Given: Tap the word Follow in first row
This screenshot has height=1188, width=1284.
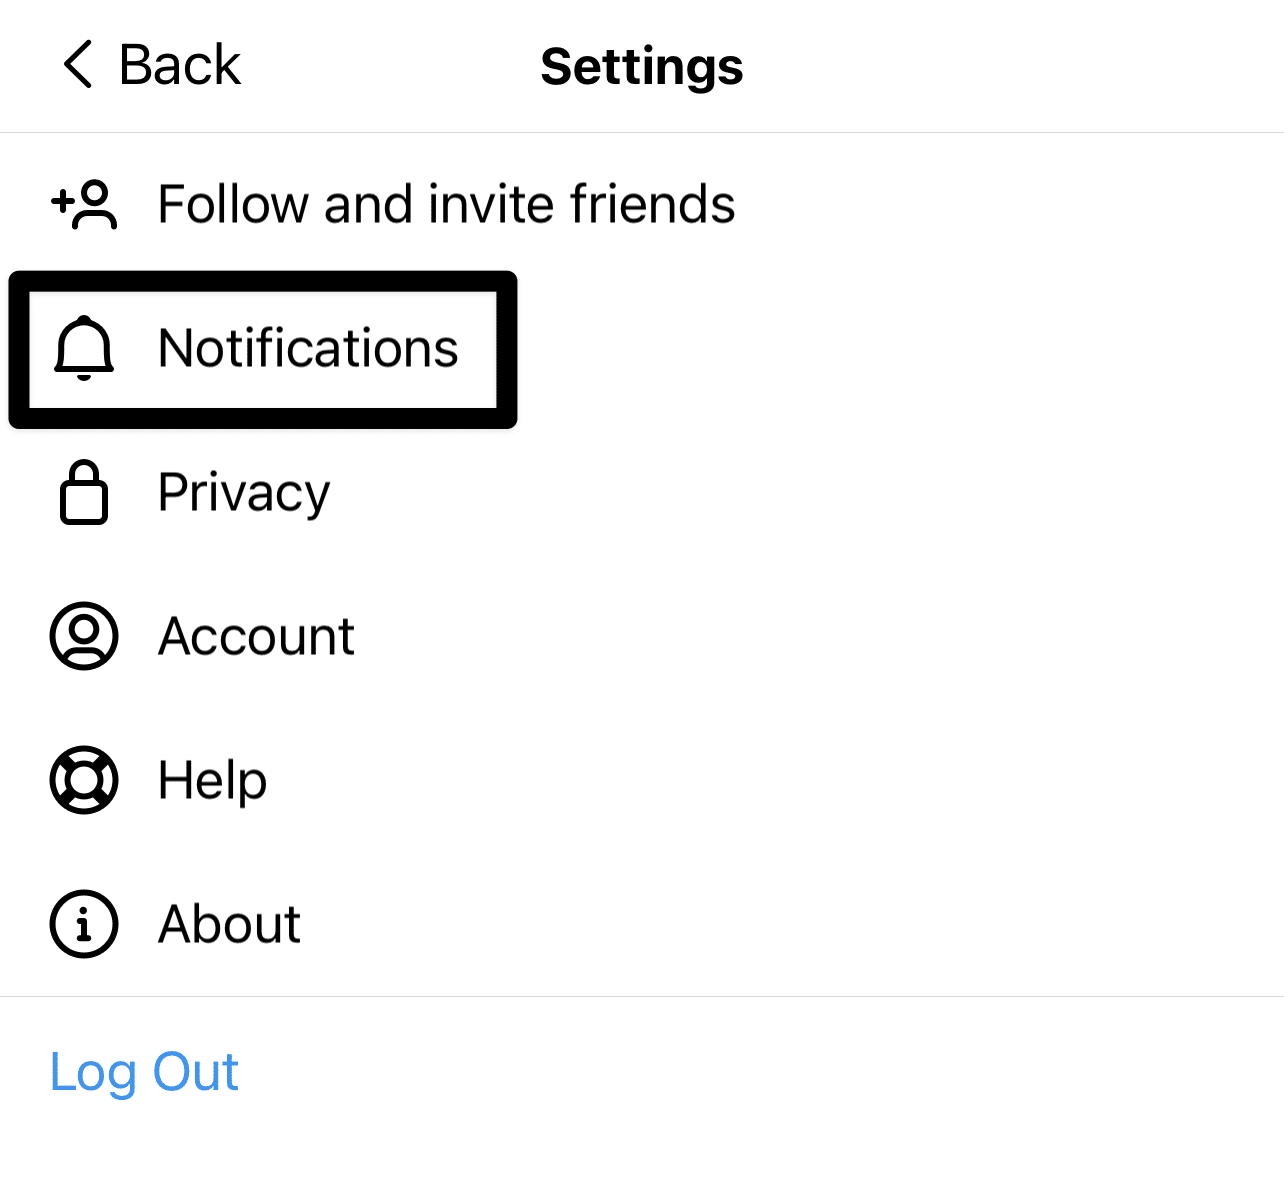Looking at the screenshot, I should 234,204.
